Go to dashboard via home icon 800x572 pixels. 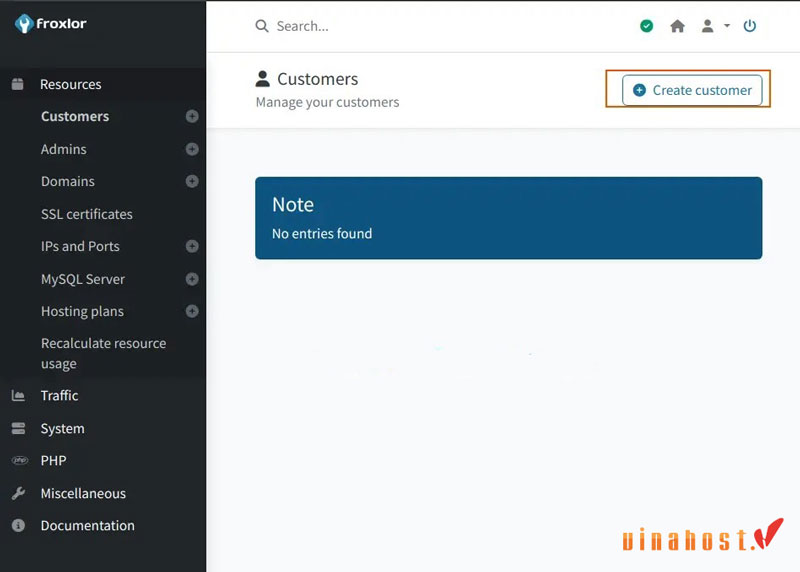[x=677, y=26]
